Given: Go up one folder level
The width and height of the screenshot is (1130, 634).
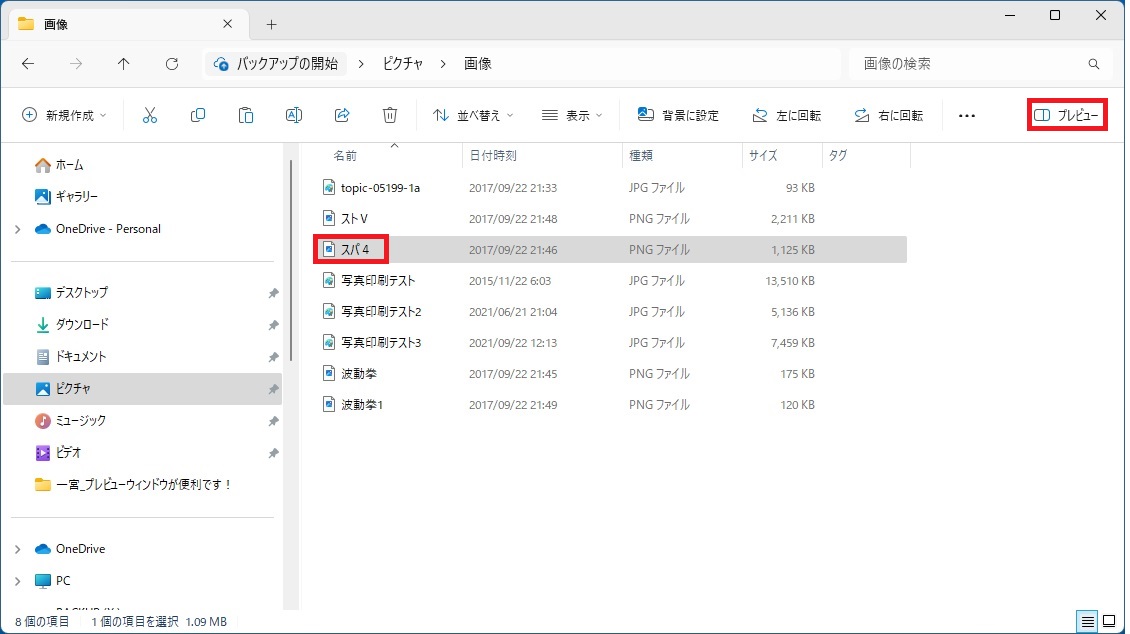Looking at the screenshot, I should click(124, 64).
